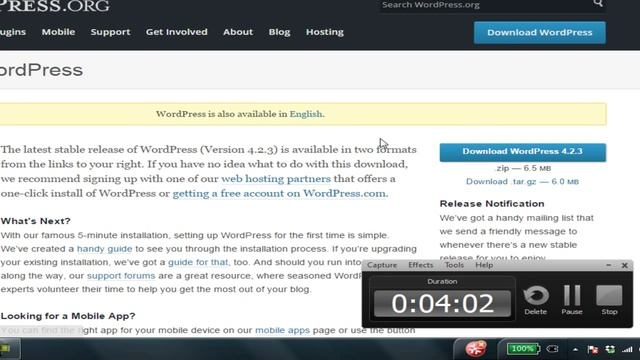
Task: Close the recorder window
Action: [x=624, y=265]
